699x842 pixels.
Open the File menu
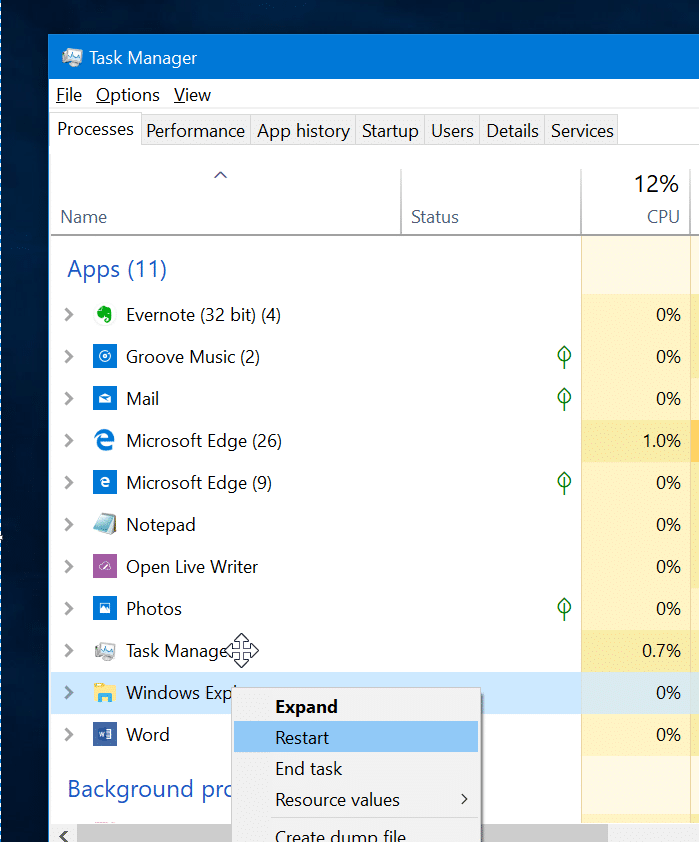(69, 95)
